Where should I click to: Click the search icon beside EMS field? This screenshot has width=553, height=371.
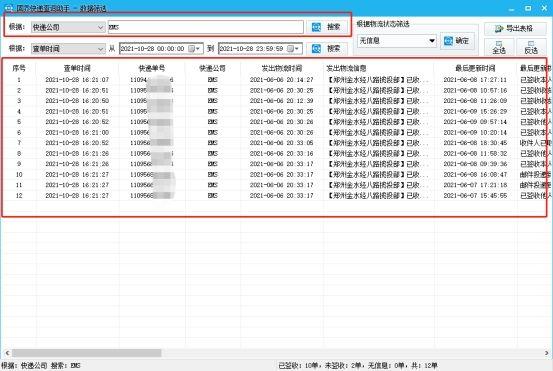(316, 27)
